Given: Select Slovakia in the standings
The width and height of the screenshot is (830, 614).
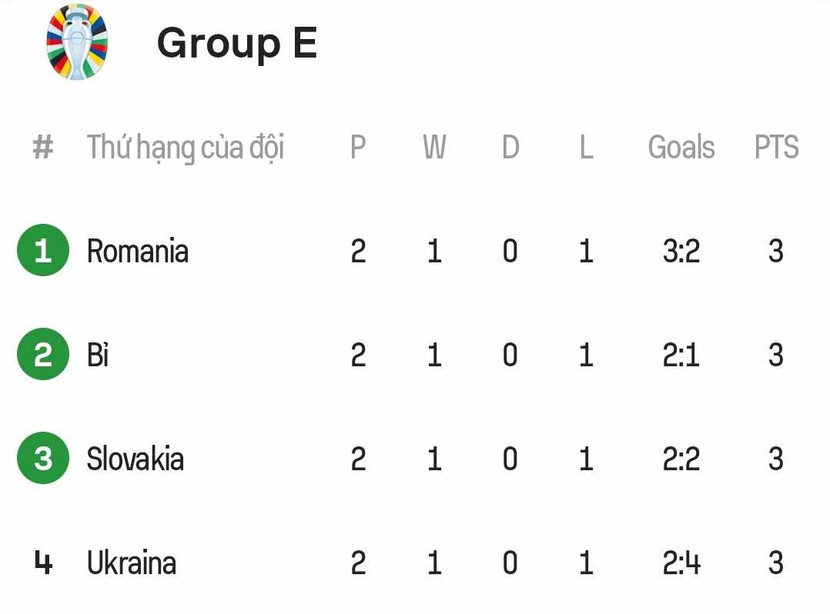Looking at the screenshot, I should (135, 459).
